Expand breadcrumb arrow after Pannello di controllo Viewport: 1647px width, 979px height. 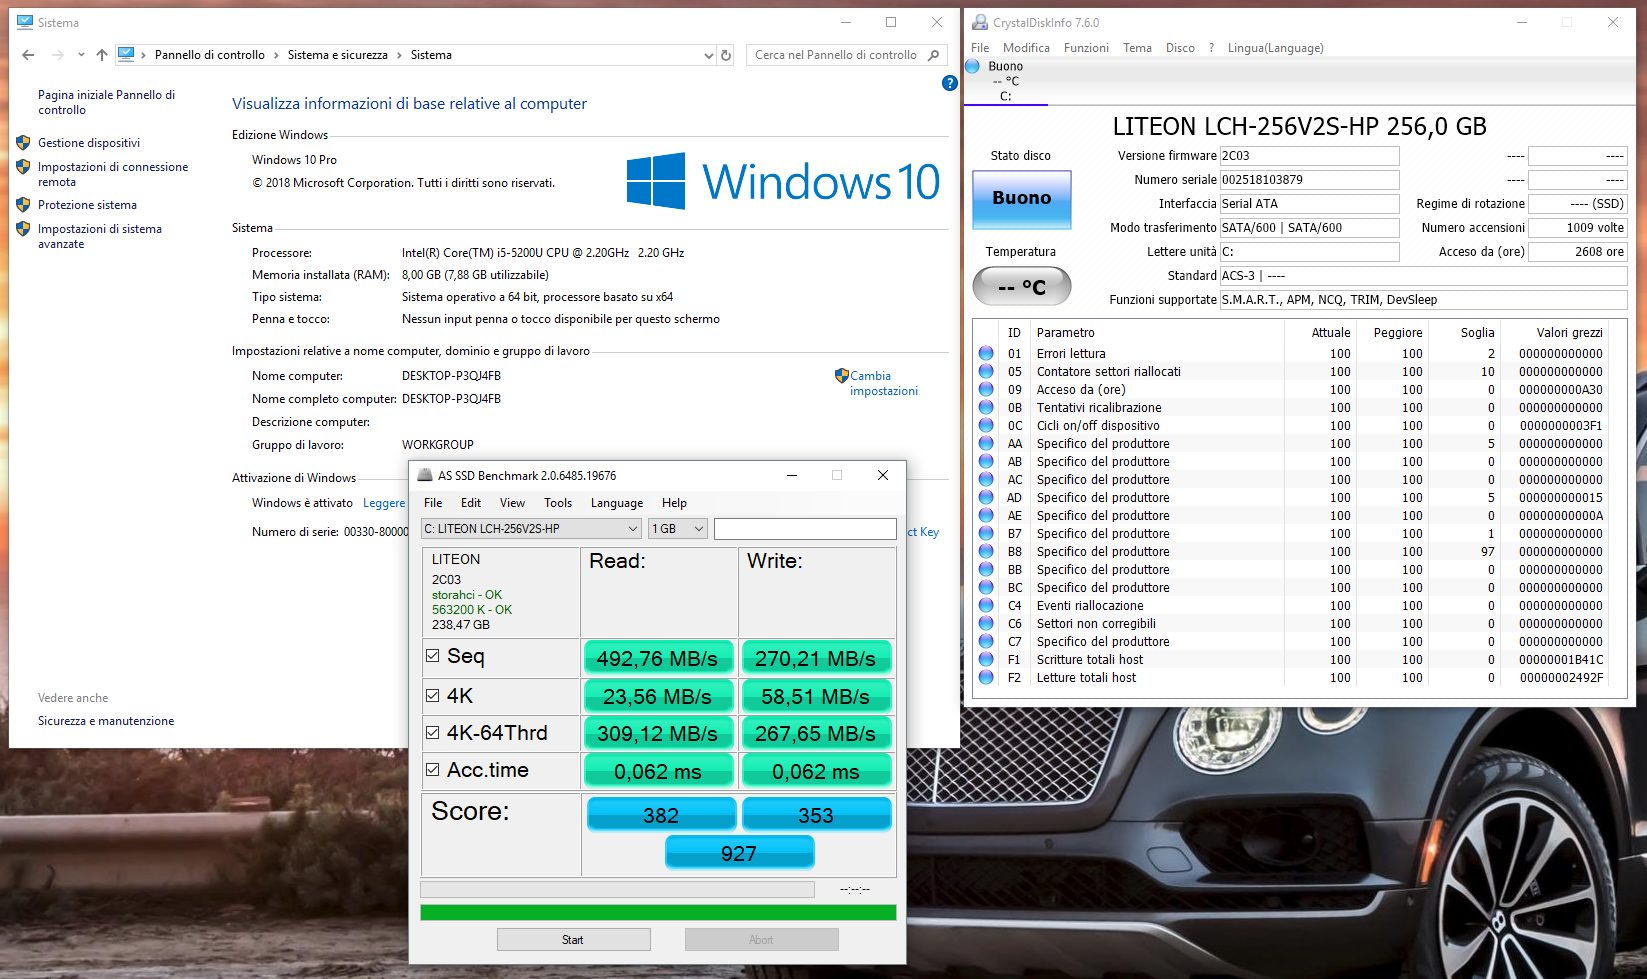276,55
